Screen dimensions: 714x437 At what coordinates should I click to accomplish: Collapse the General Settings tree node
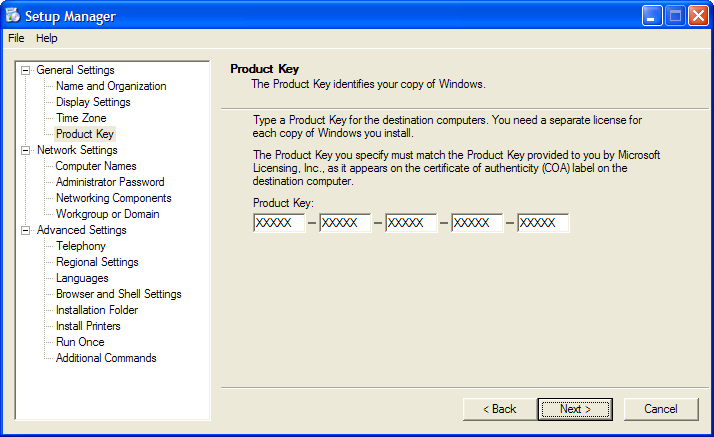(x=26, y=71)
